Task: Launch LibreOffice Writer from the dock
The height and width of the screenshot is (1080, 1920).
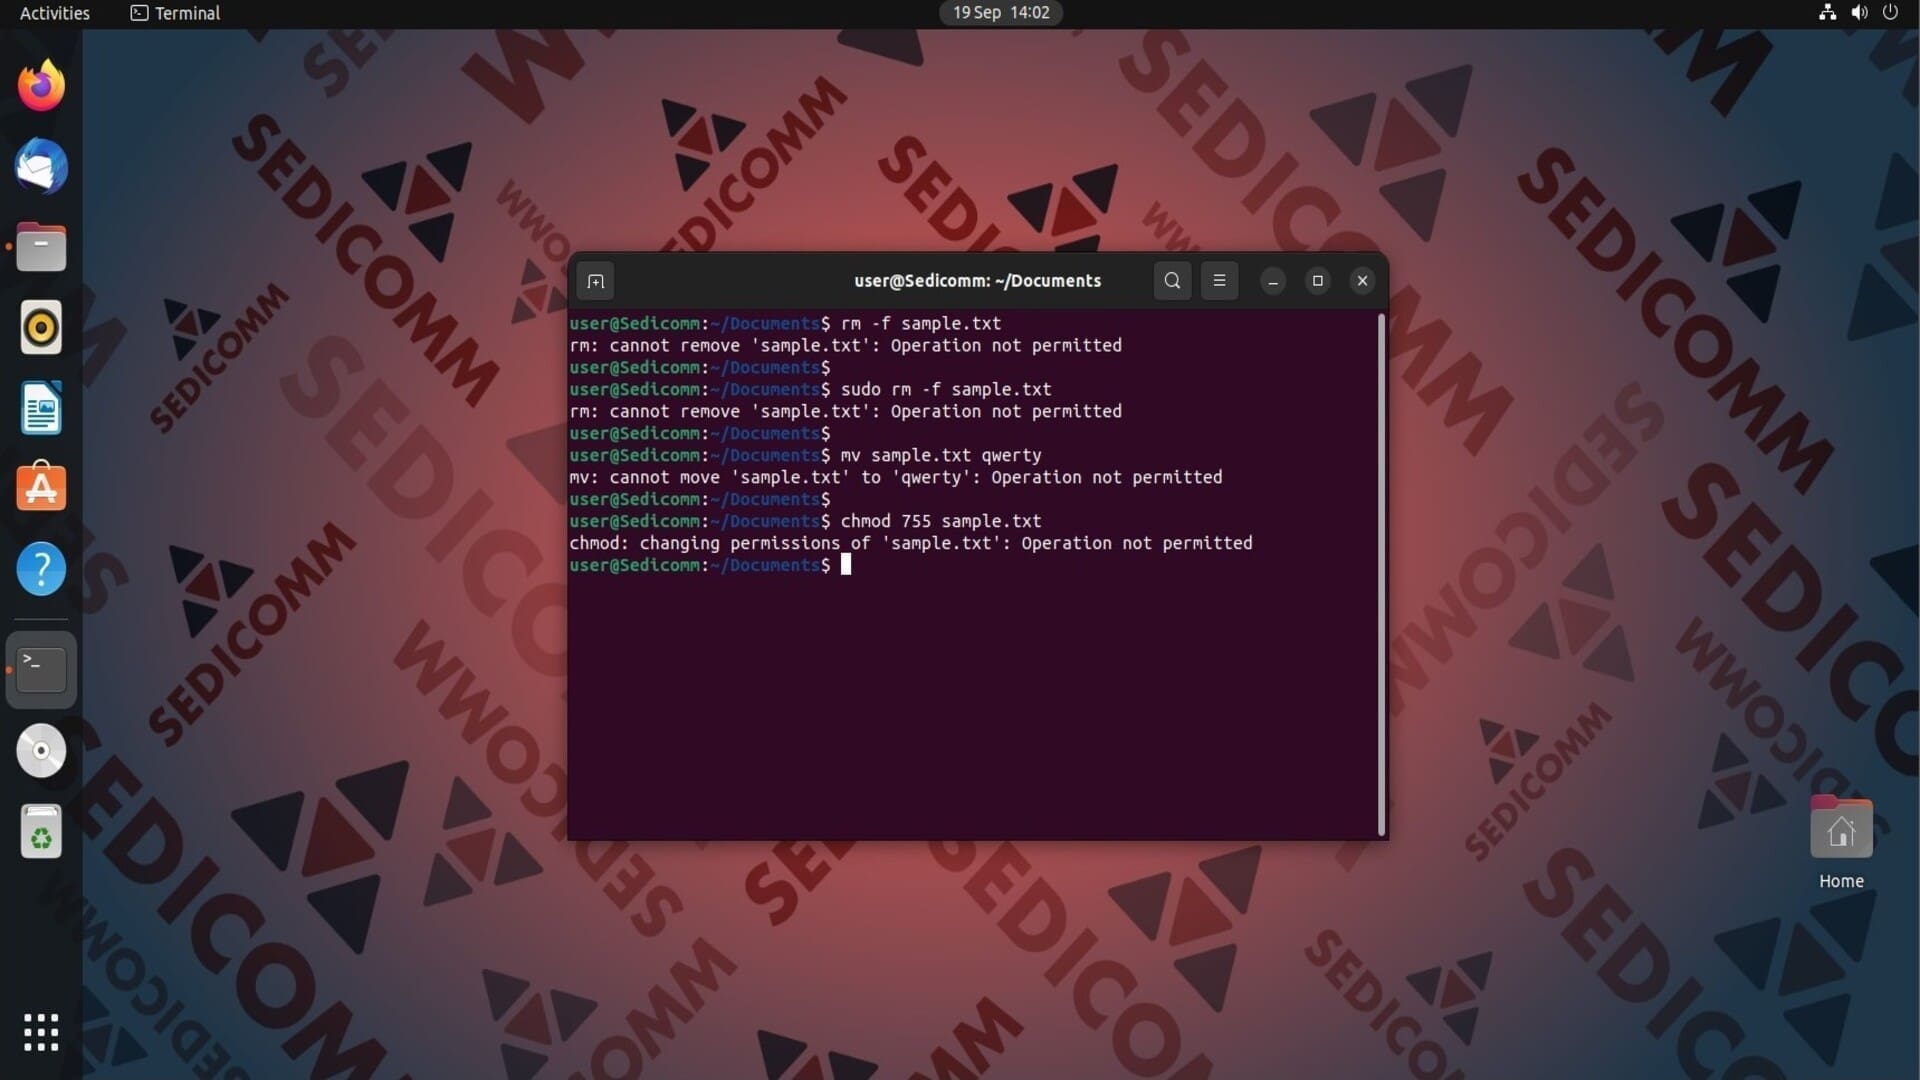Action: pos(41,408)
